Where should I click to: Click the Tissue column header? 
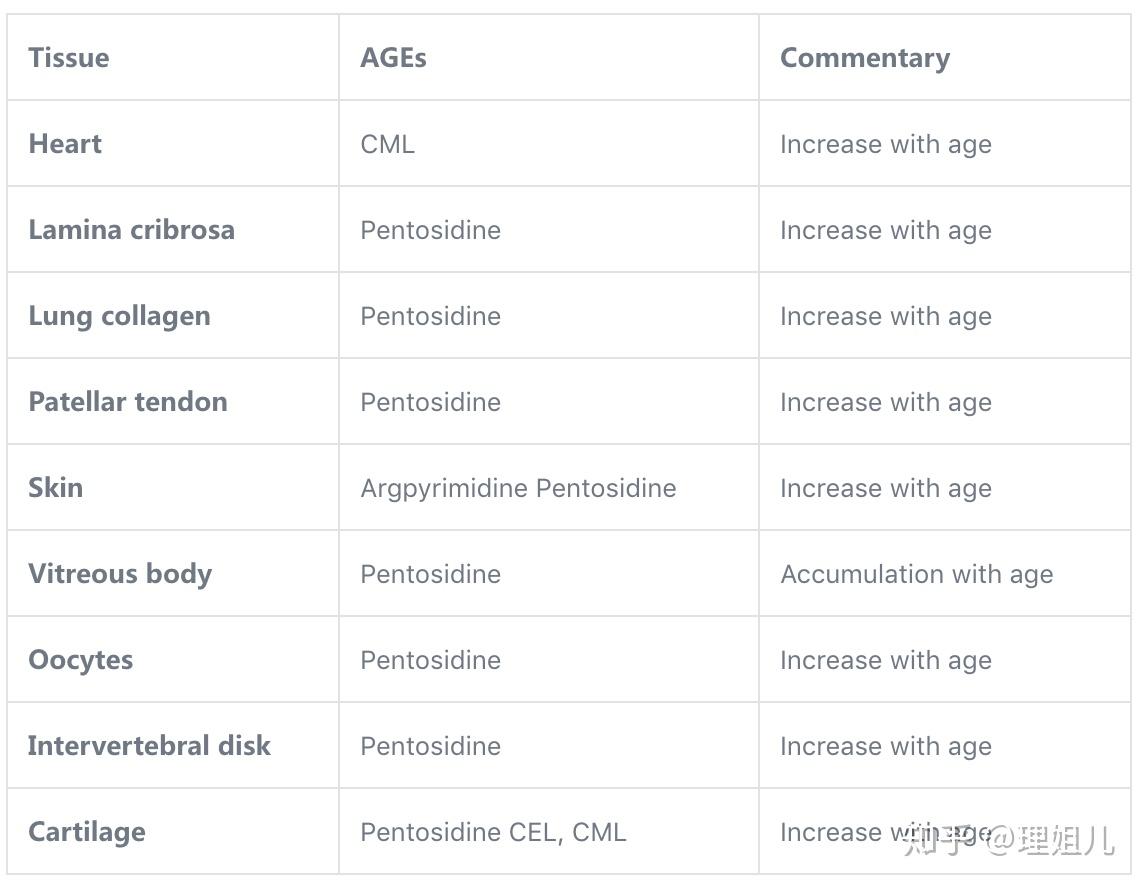pos(69,58)
